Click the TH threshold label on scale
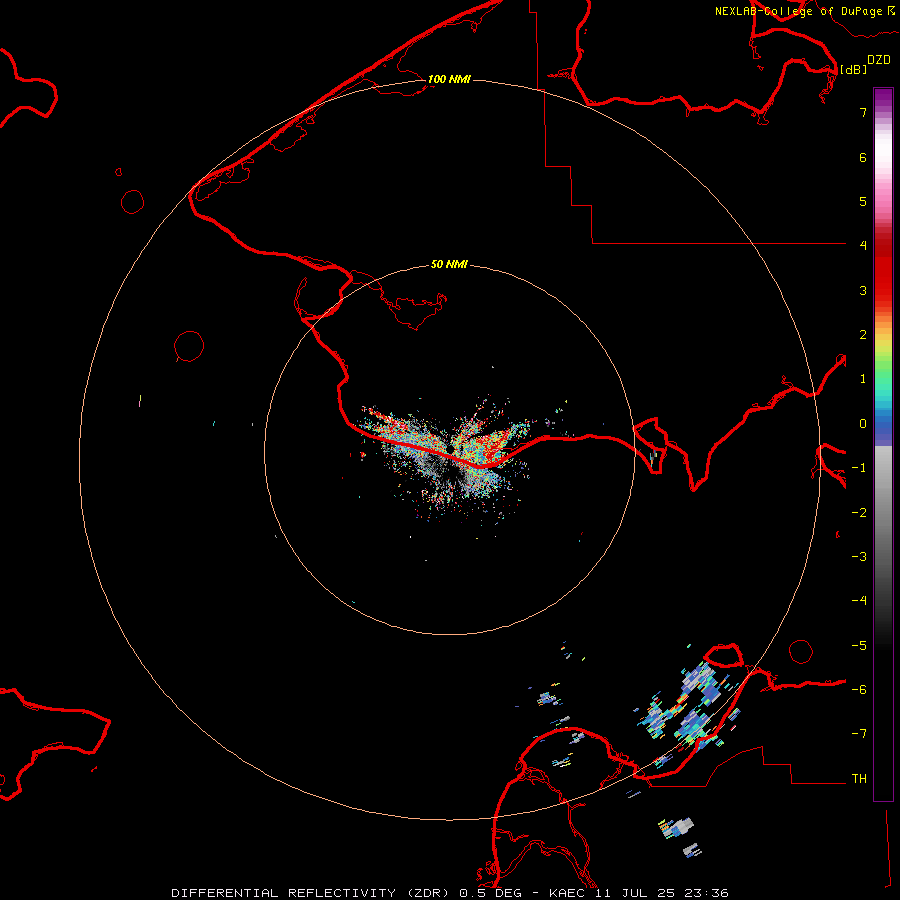Image resolution: width=900 pixels, height=900 pixels. tap(859, 779)
